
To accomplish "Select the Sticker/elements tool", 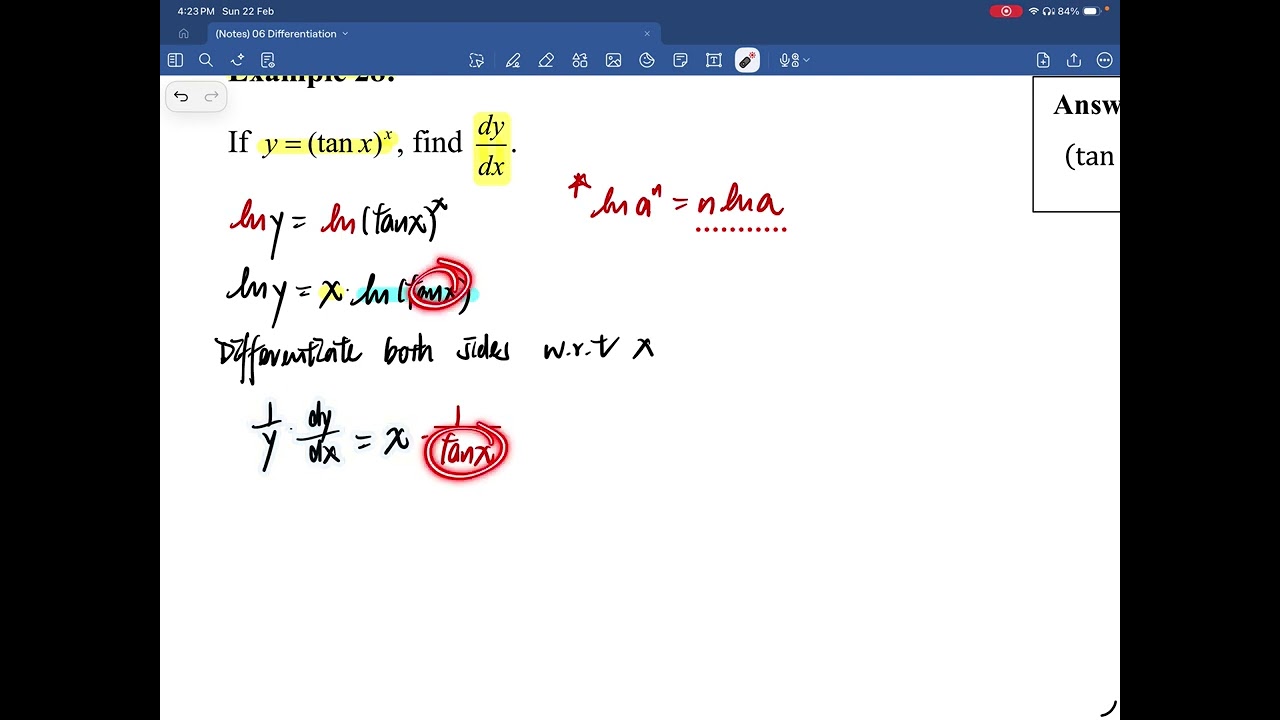I will pyautogui.click(x=647, y=60).
